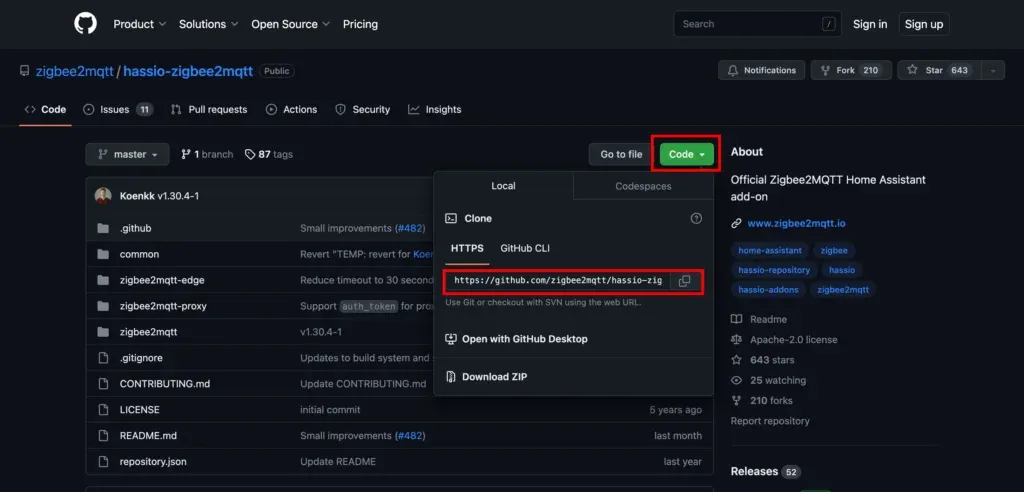Switch to the Codespaces tab

tap(643, 186)
